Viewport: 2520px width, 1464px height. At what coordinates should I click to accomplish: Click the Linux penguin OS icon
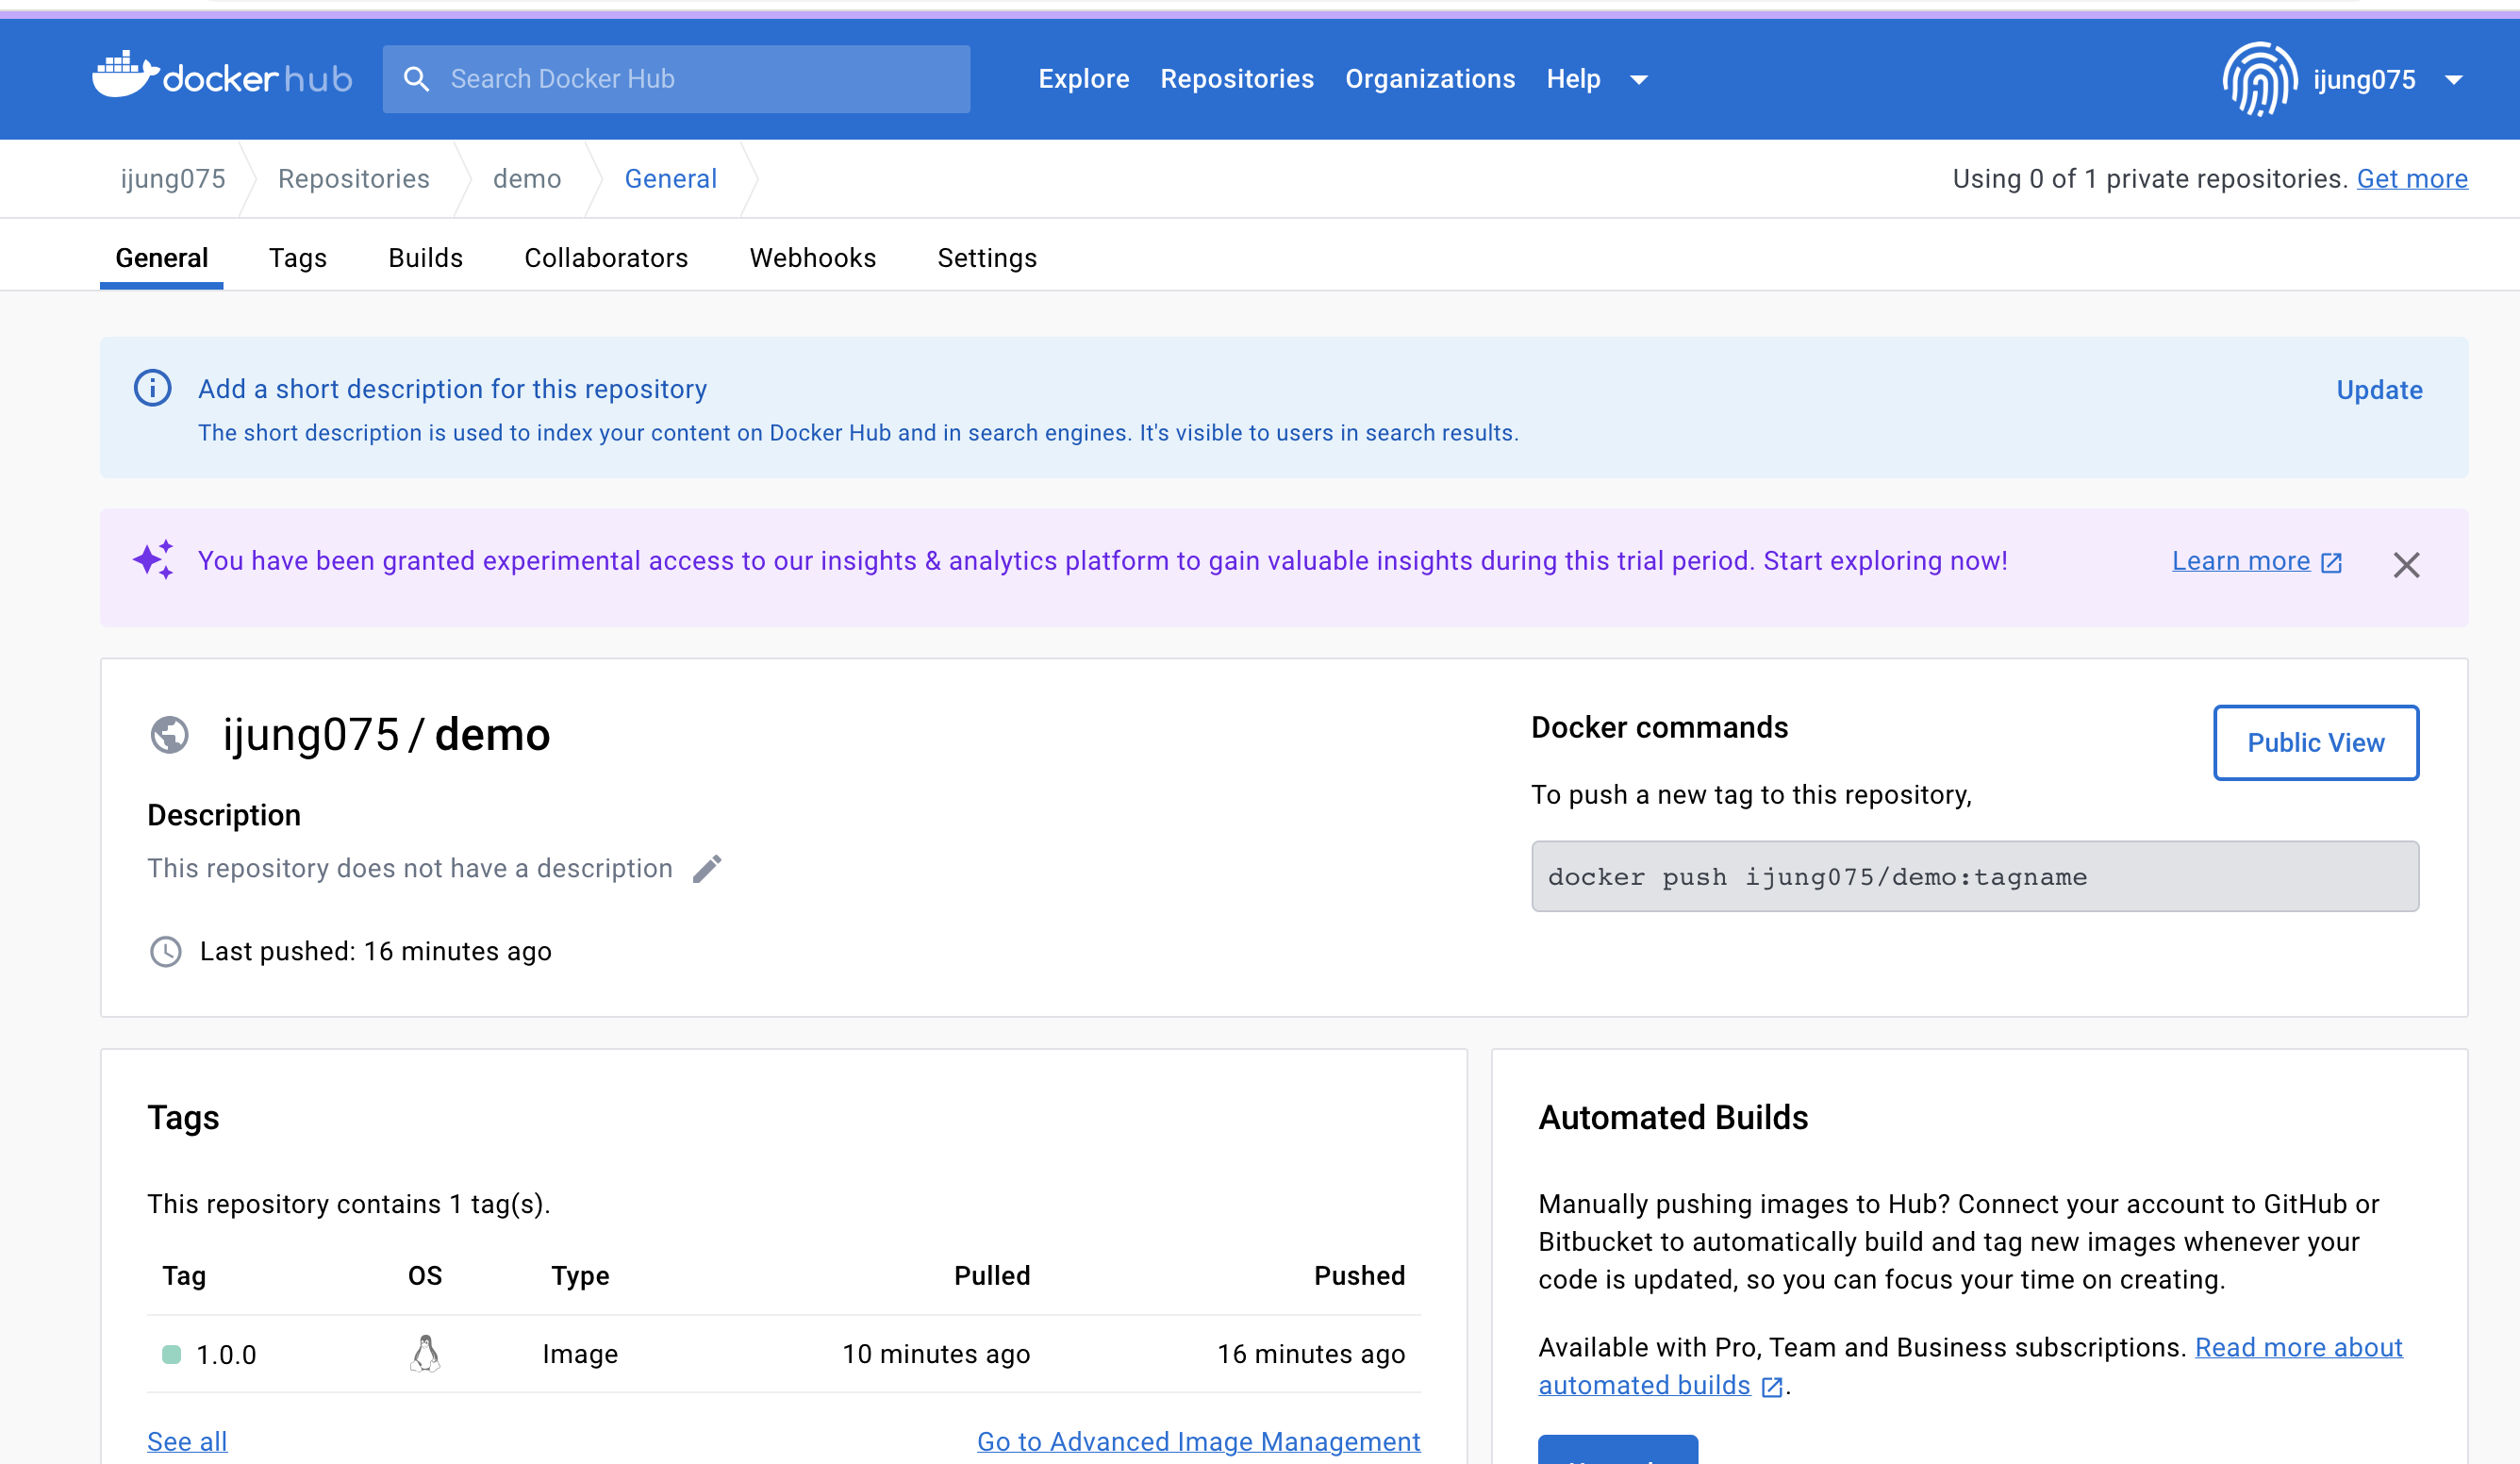(425, 1354)
